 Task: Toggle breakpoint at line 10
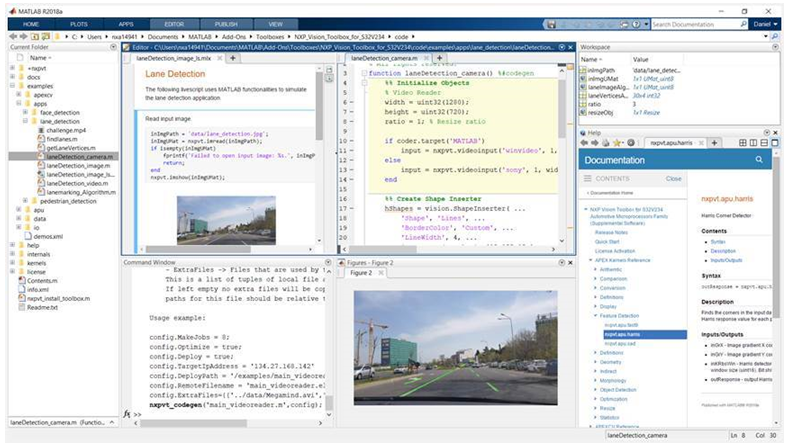click(351, 141)
